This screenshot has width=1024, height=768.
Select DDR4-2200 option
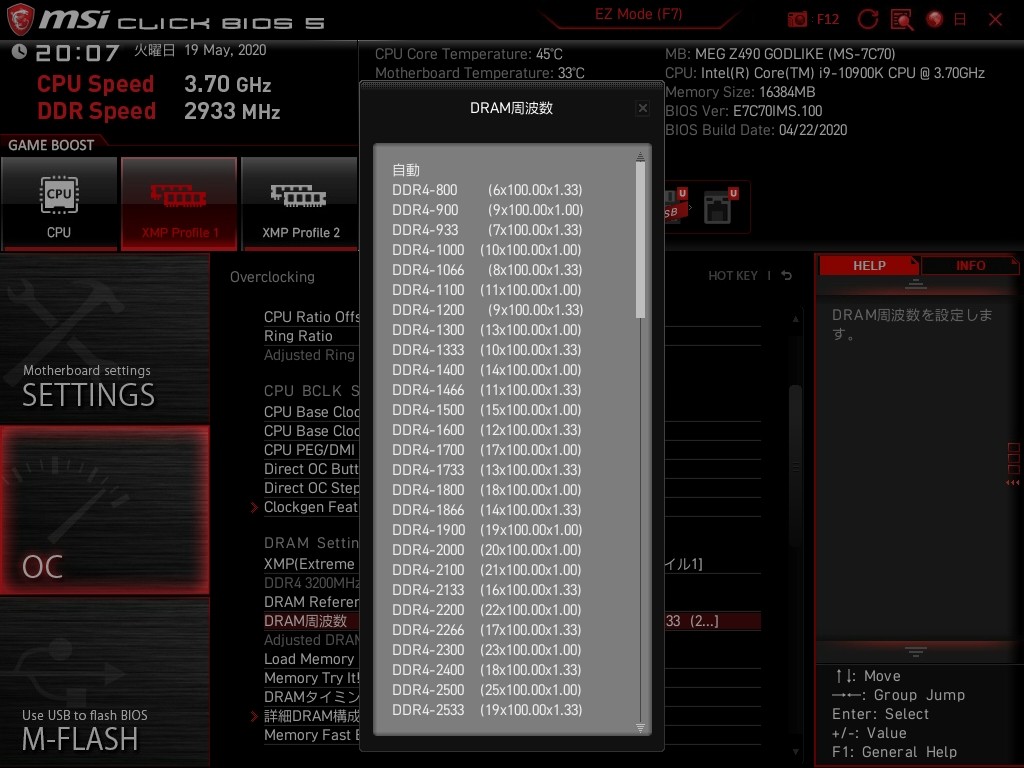487,610
